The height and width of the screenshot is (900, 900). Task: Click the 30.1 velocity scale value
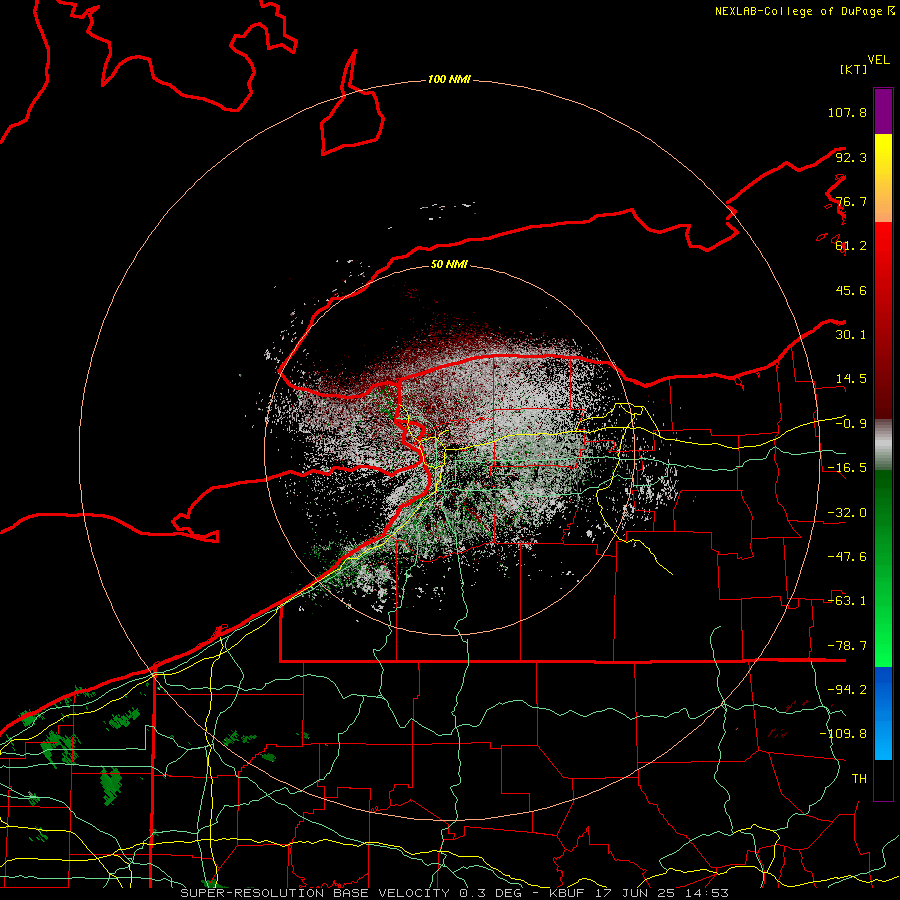[851, 335]
